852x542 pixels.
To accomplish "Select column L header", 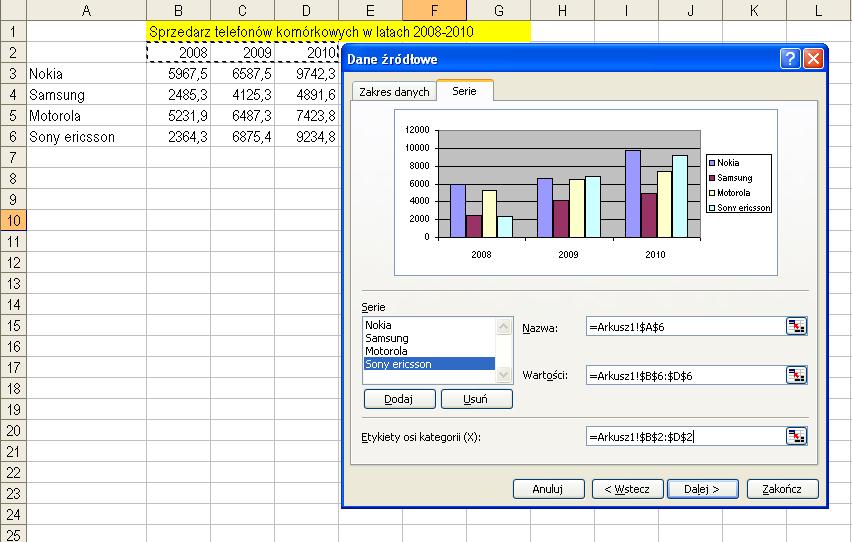I will pyautogui.click(x=819, y=10).
